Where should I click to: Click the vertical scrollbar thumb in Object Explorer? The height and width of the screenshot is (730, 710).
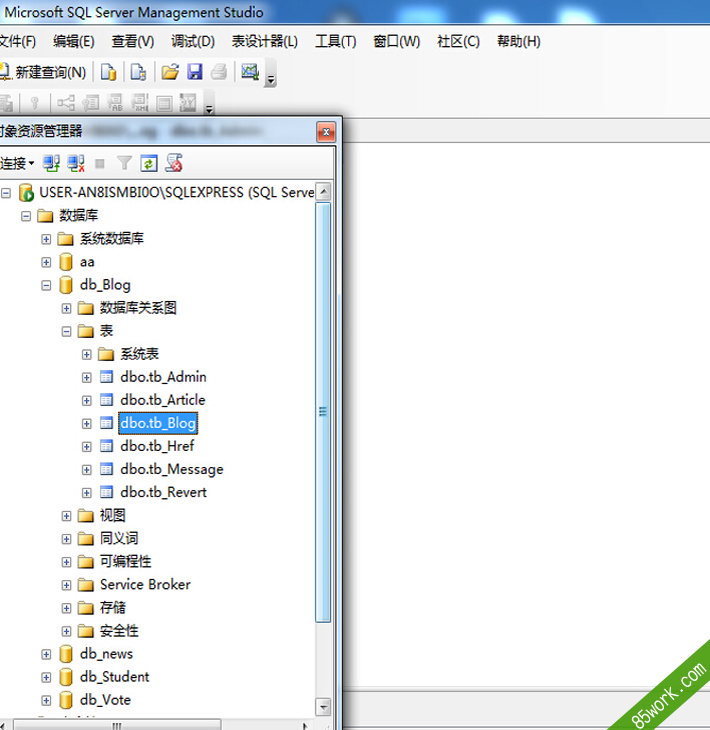pos(323,412)
